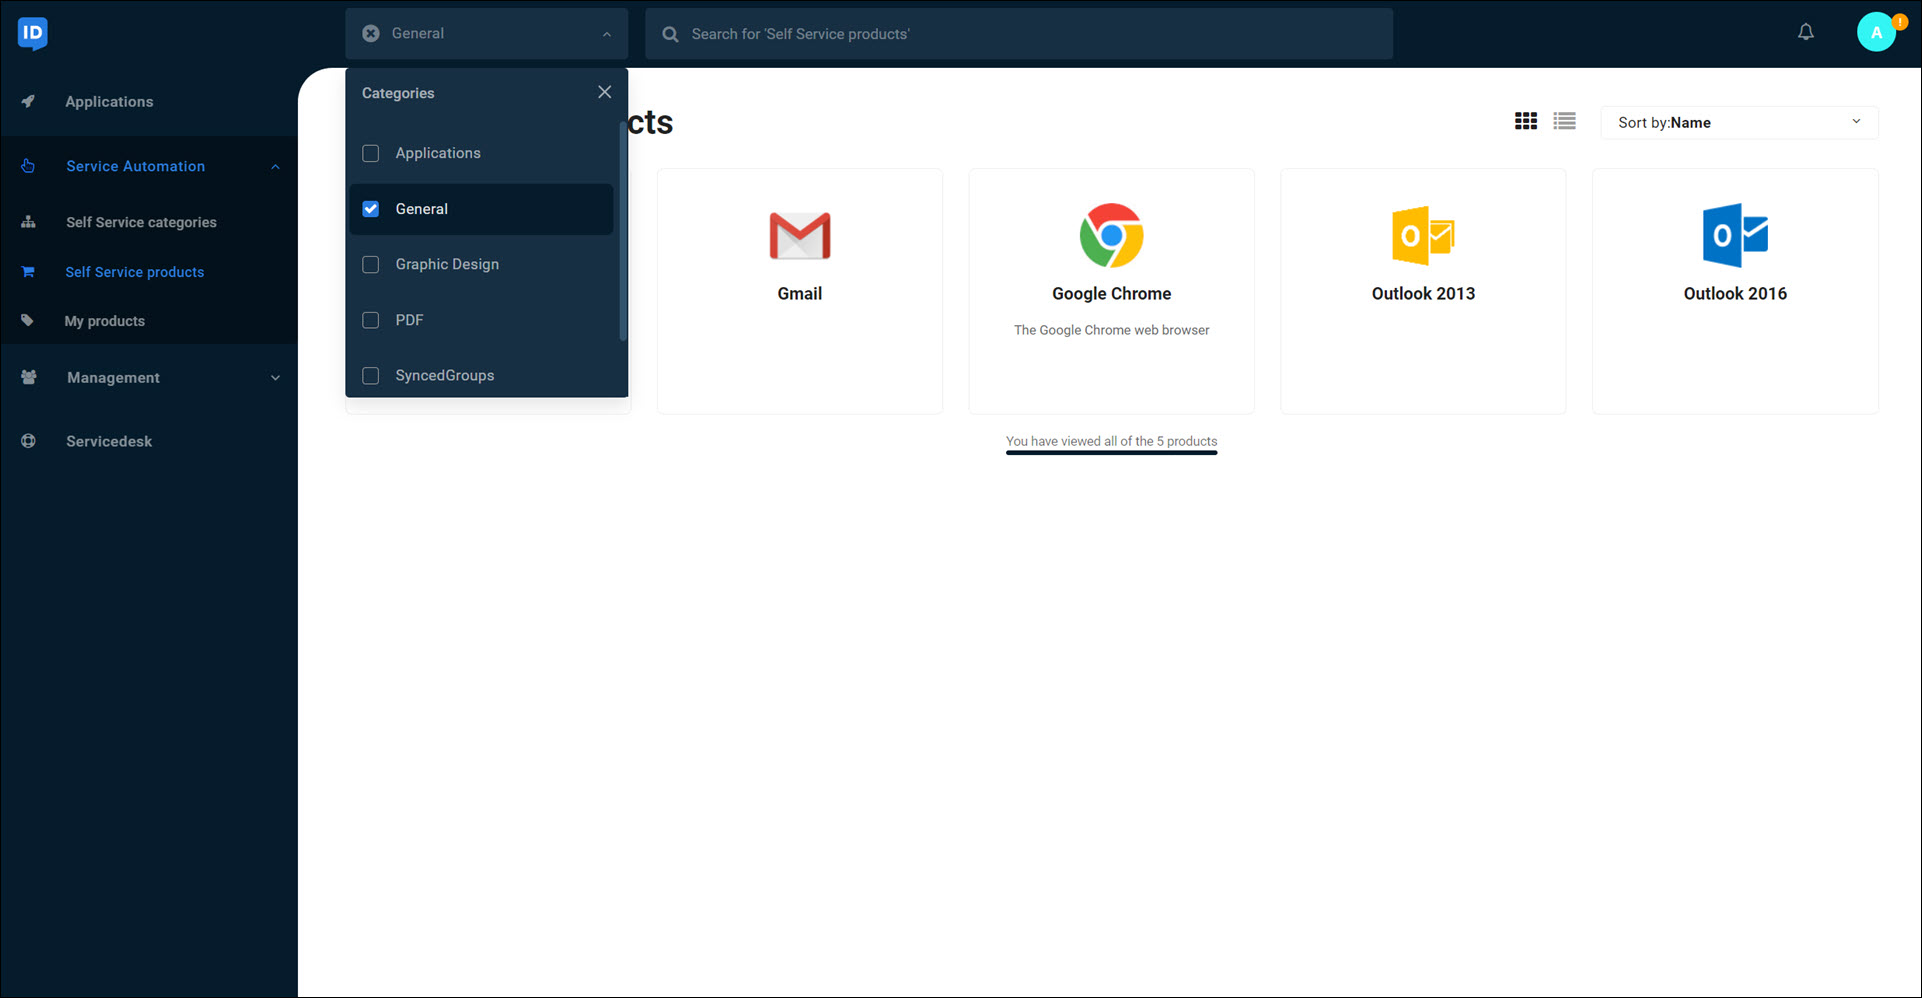The width and height of the screenshot is (1922, 998).
Task: Open My products page
Action: click(x=105, y=321)
